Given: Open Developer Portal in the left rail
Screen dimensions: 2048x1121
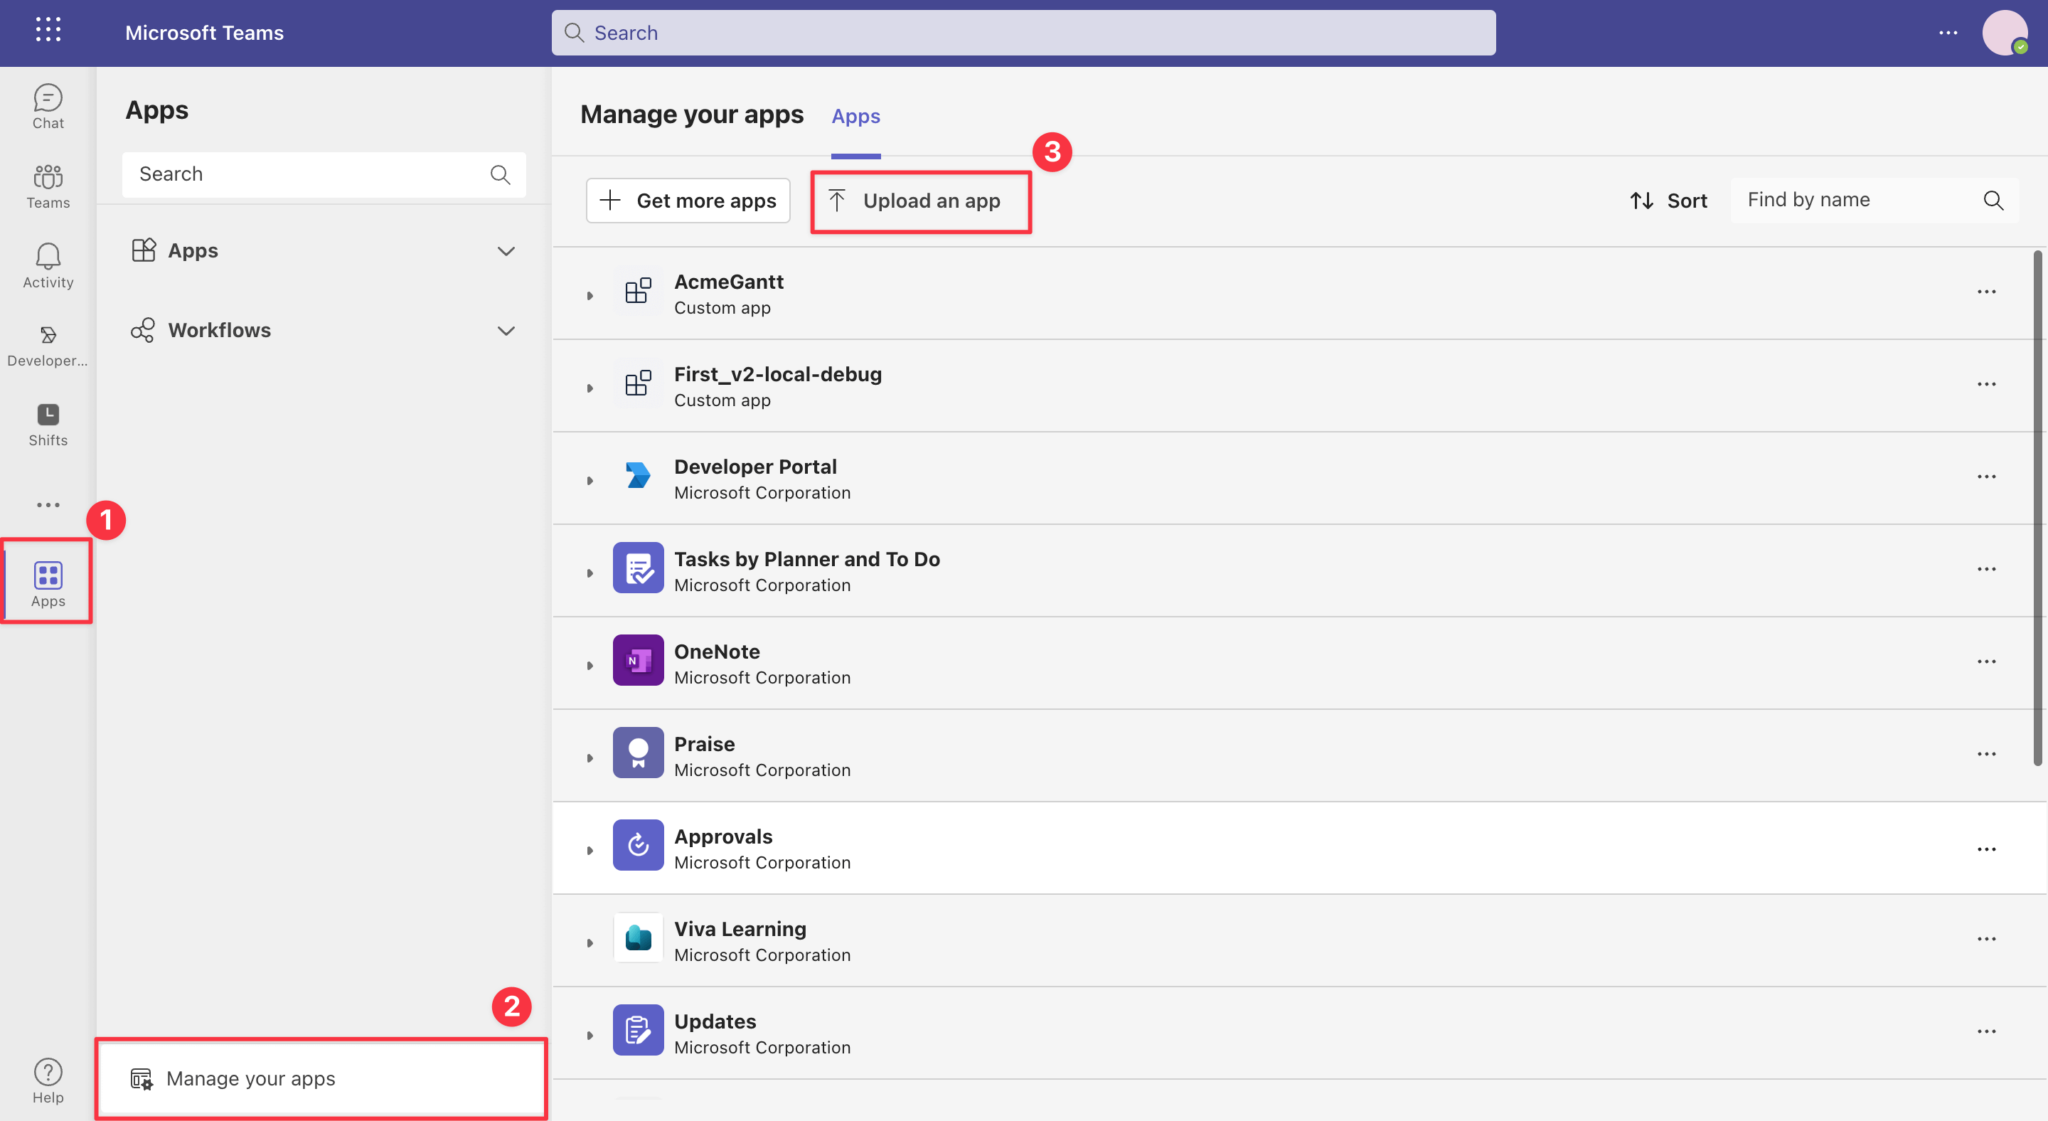Looking at the screenshot, I should tap(48, 345).
